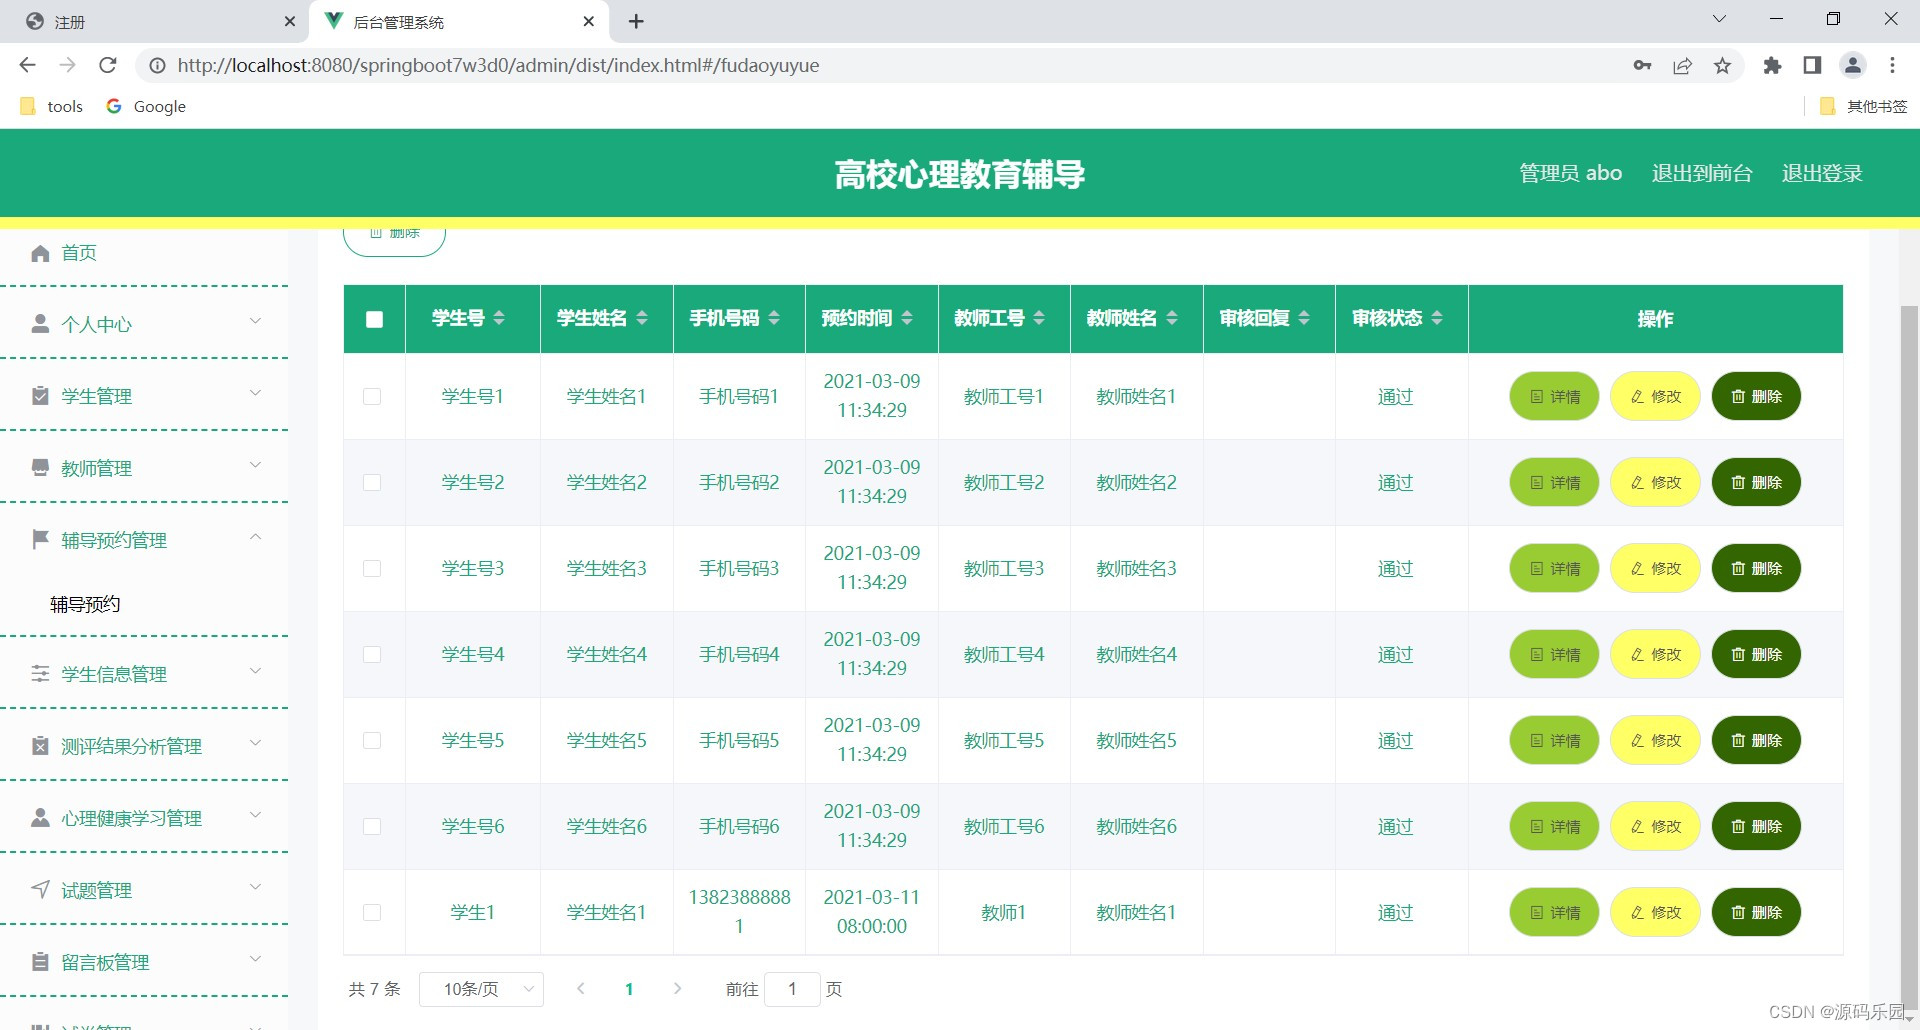Image resolution: width=1920 pixels, height=1030 pixels.
Task: Click 退出到前台 in the header
Action: click(1702, 173)
